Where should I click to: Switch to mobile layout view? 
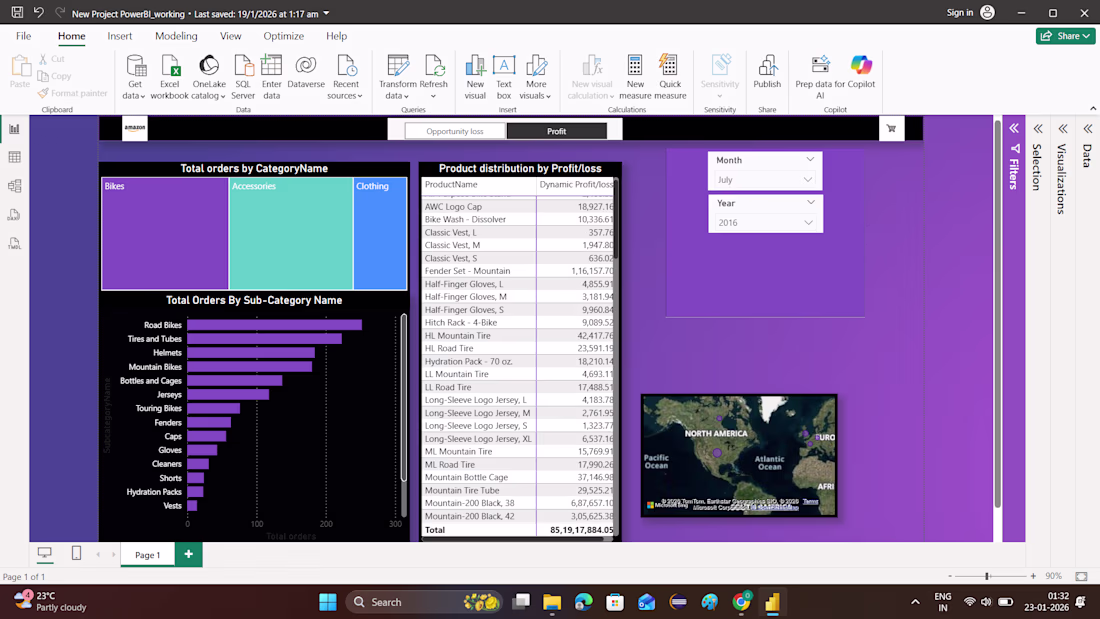point(76,554)
